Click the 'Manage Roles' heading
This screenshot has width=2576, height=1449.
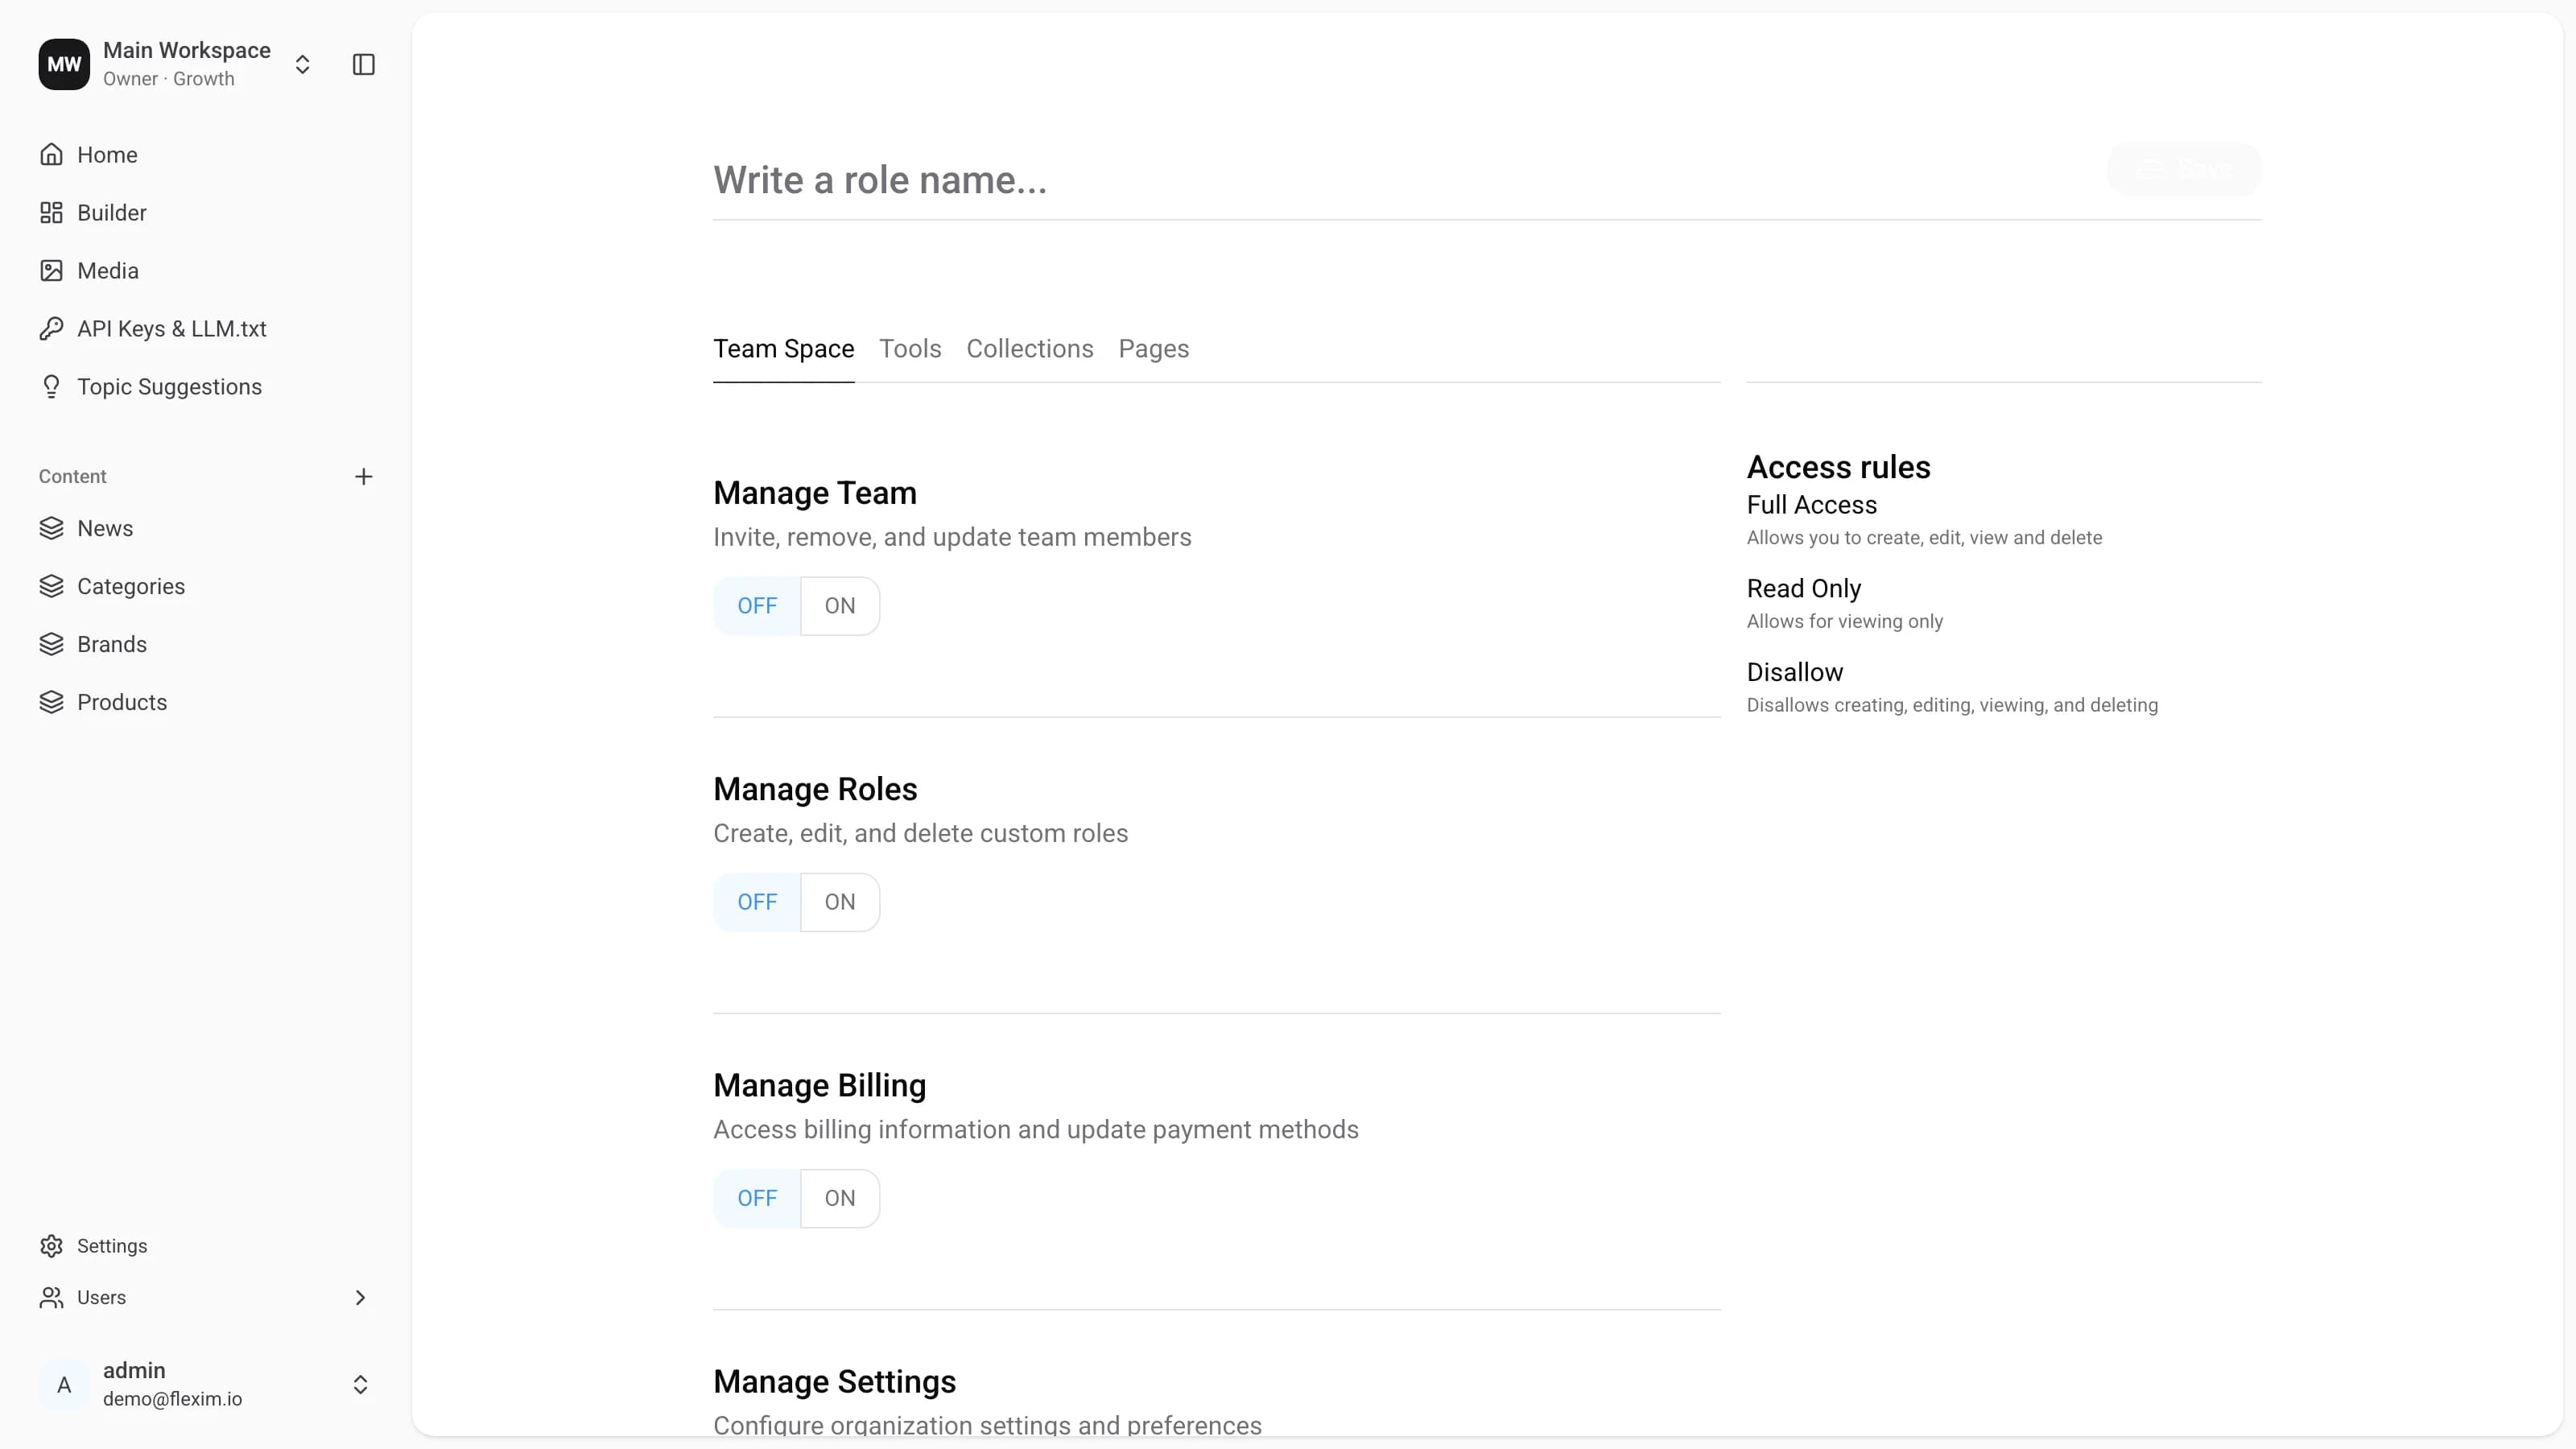[x=815, y=789]
